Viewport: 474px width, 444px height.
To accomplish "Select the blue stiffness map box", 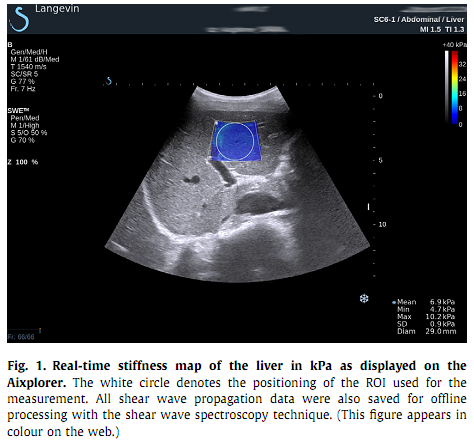I will pos(235,141).
